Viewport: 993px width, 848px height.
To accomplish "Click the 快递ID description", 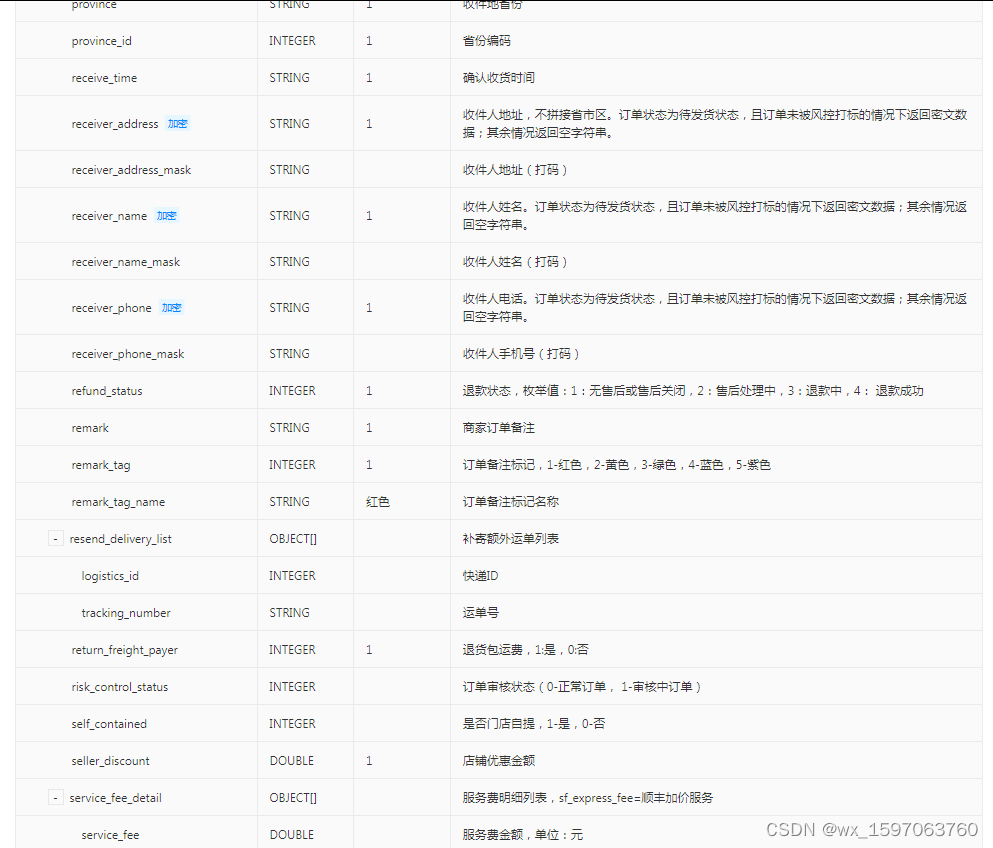I will click(x=481, y=576).
